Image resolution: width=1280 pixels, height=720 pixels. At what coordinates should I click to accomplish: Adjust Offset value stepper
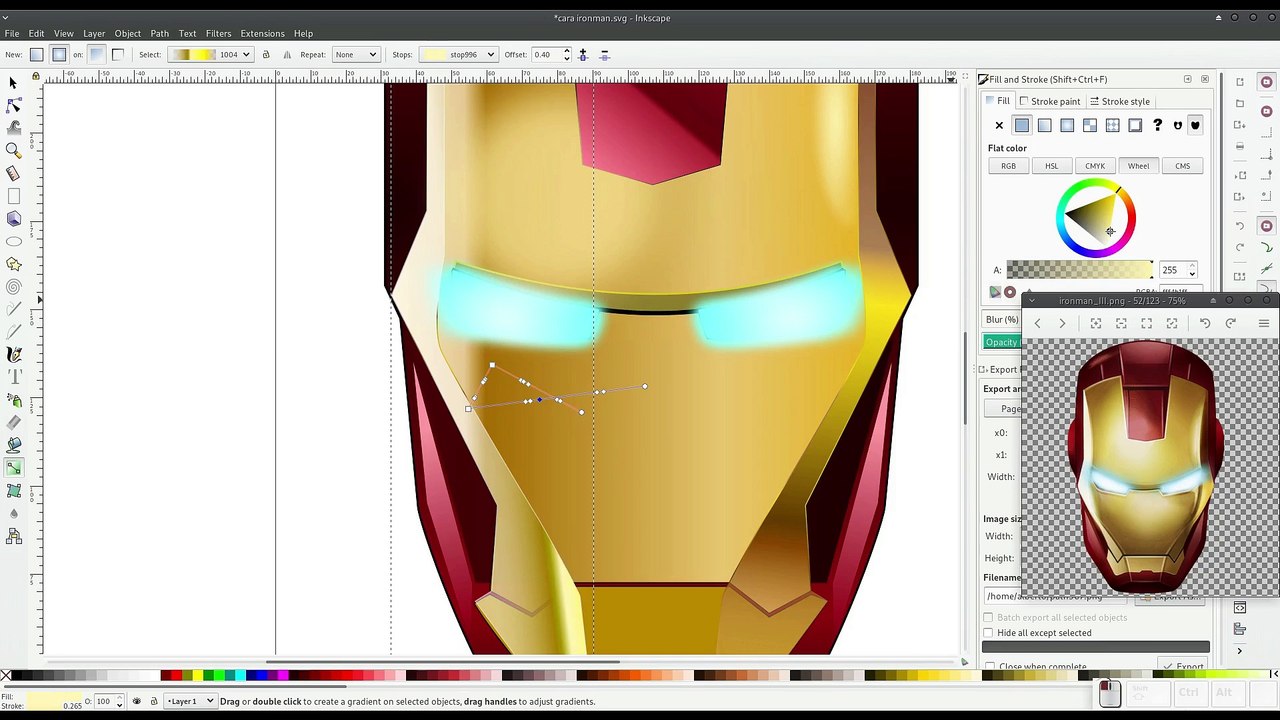(x=567, y=55)
